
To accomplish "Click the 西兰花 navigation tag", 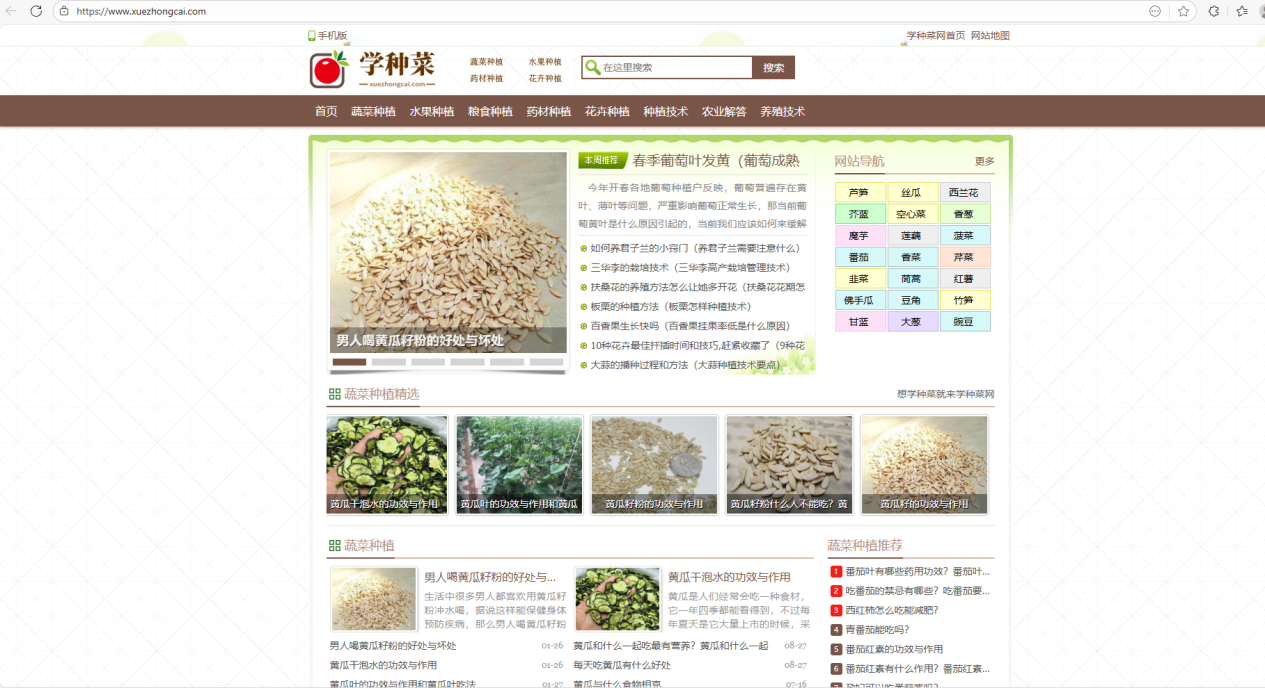I will tap(964, 192).
